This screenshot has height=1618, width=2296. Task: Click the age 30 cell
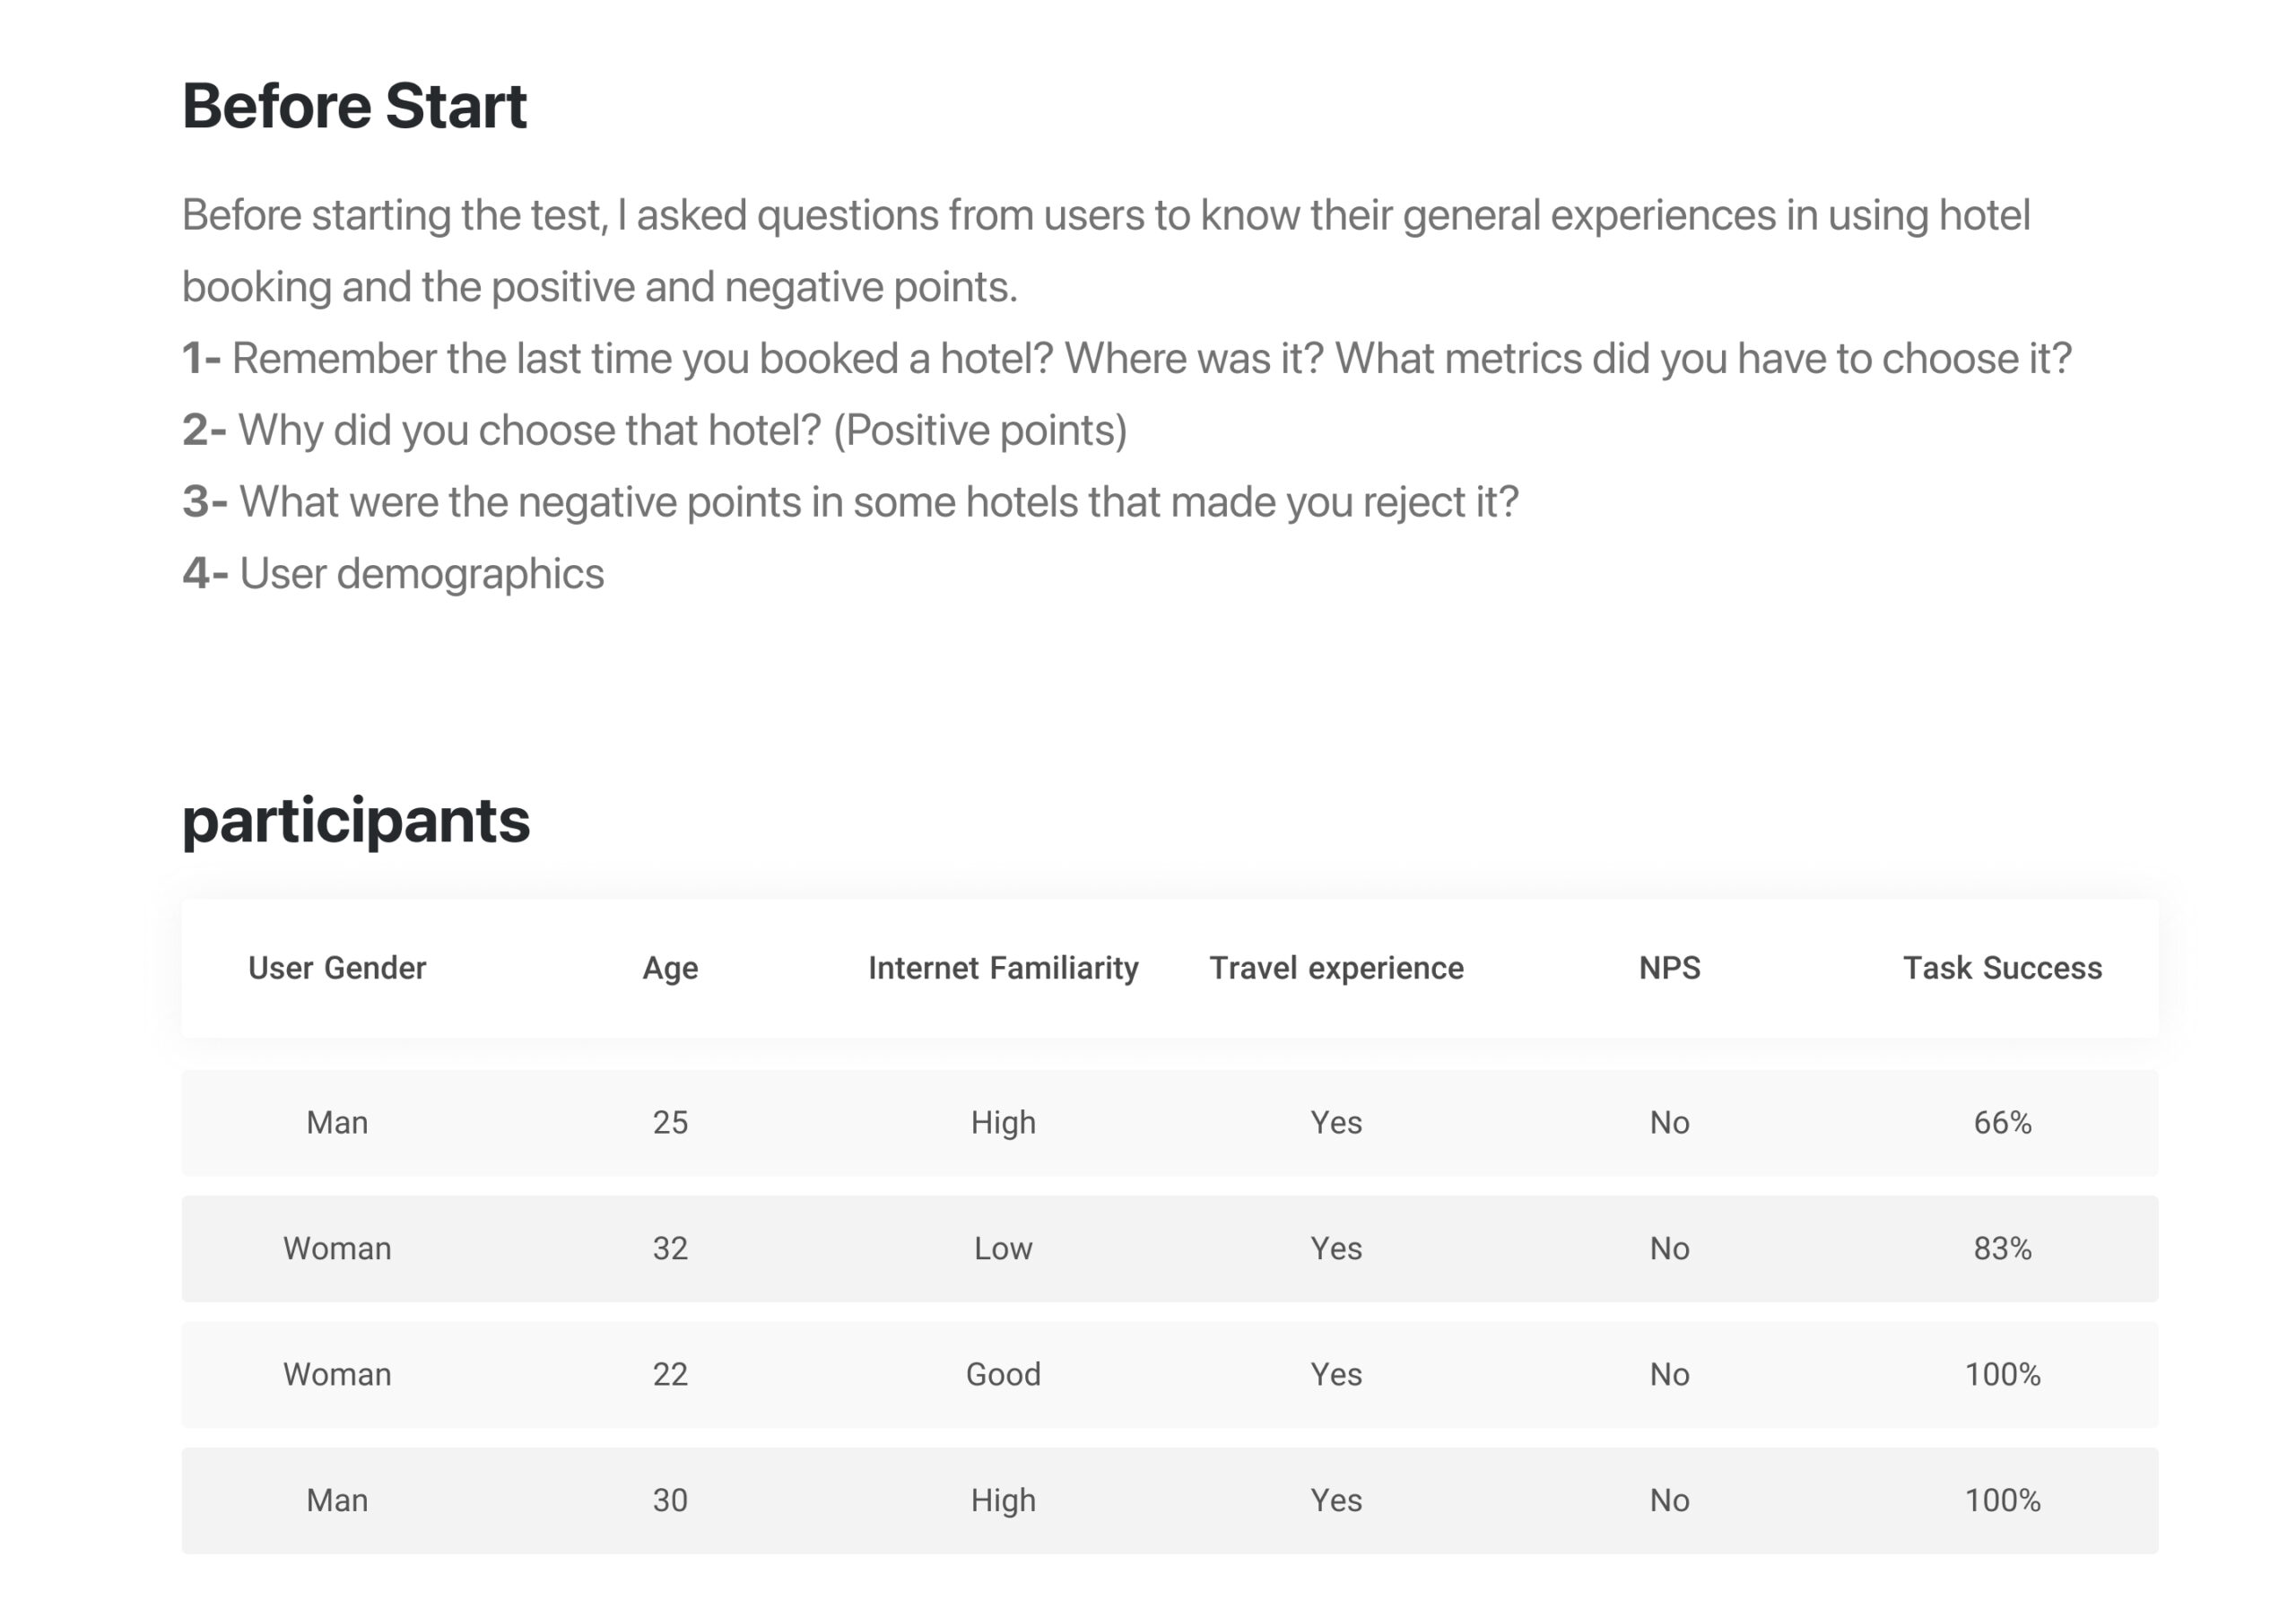pyautogui.click(x=670, y=1500)
